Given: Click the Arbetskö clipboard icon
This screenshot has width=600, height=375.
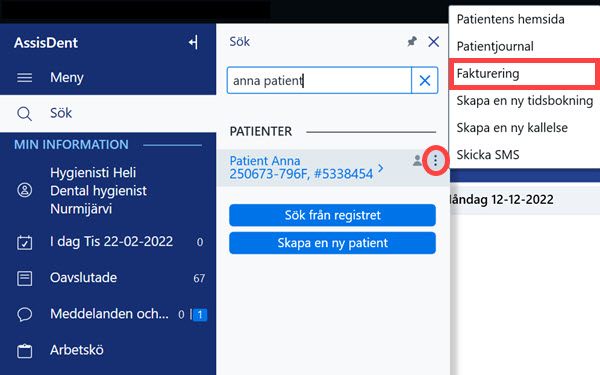Looking at the screenshot, I should [x=24, y=351].
